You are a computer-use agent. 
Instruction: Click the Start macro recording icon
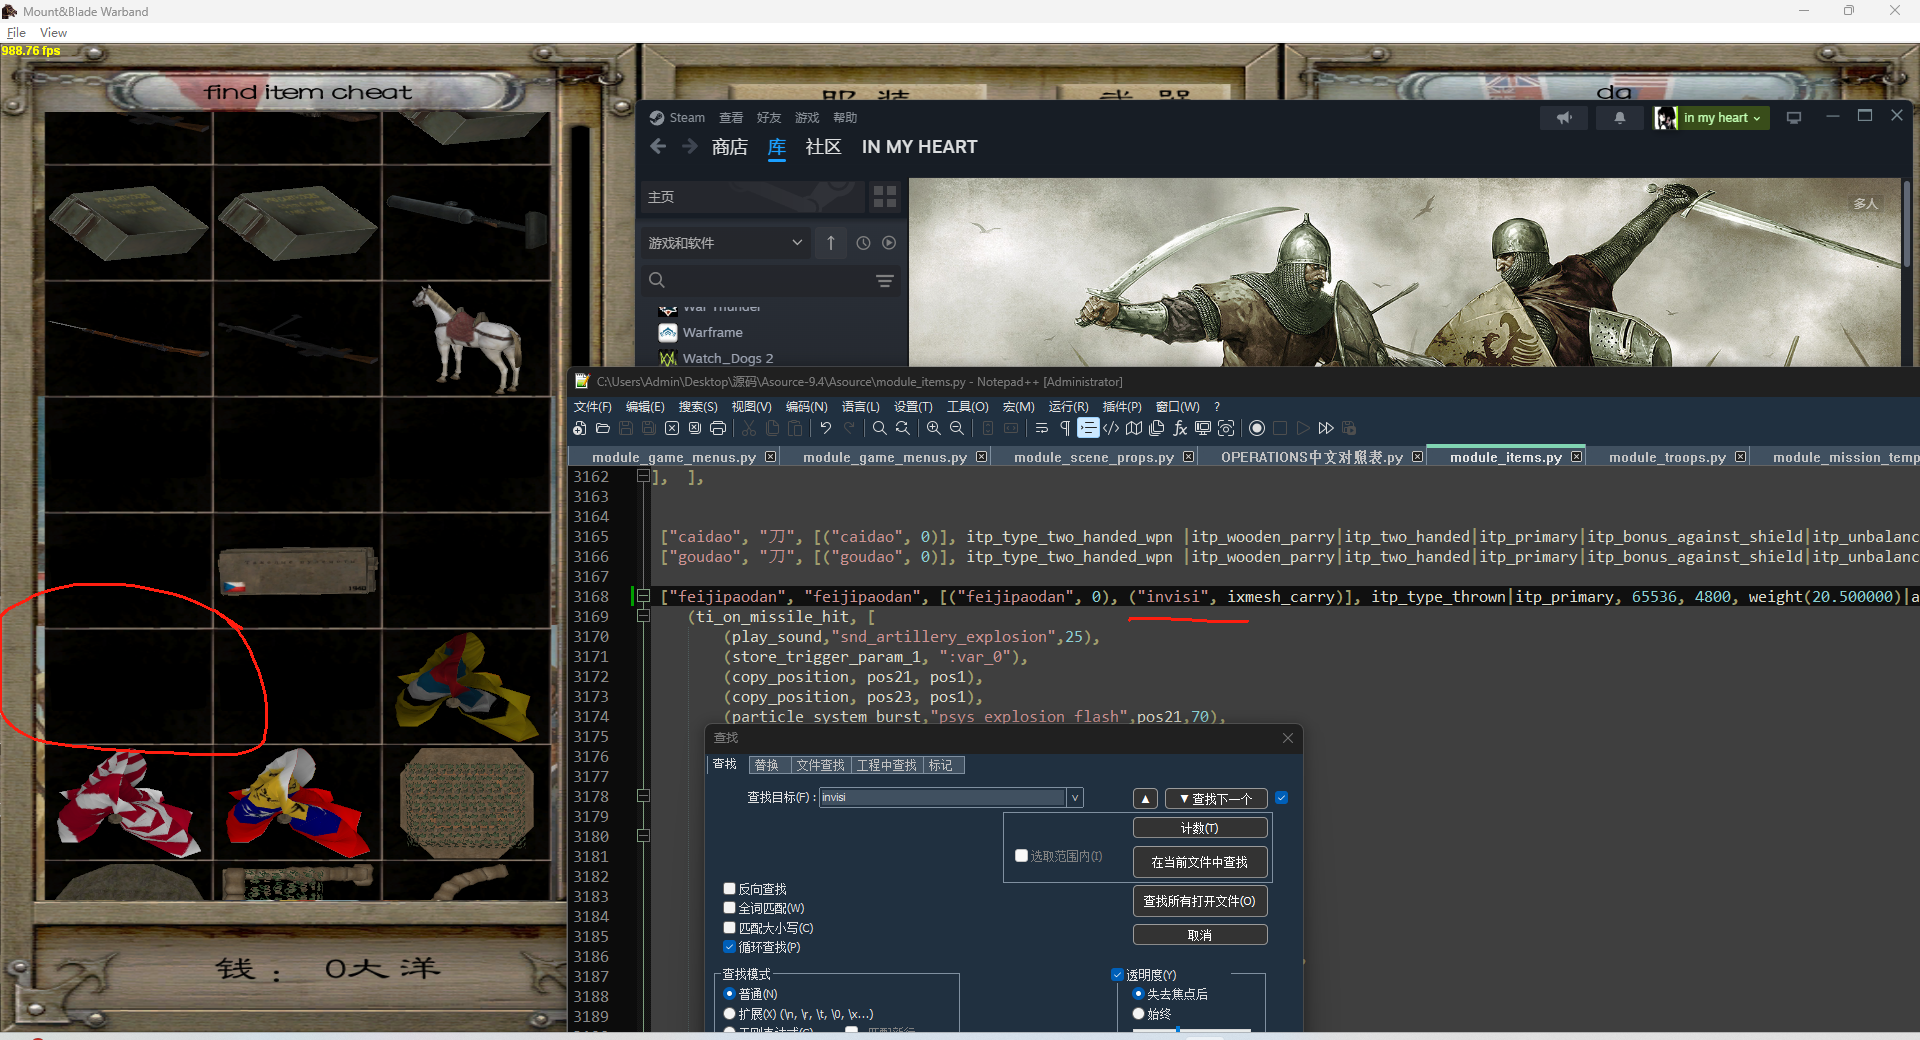(x=1257, y=428)
